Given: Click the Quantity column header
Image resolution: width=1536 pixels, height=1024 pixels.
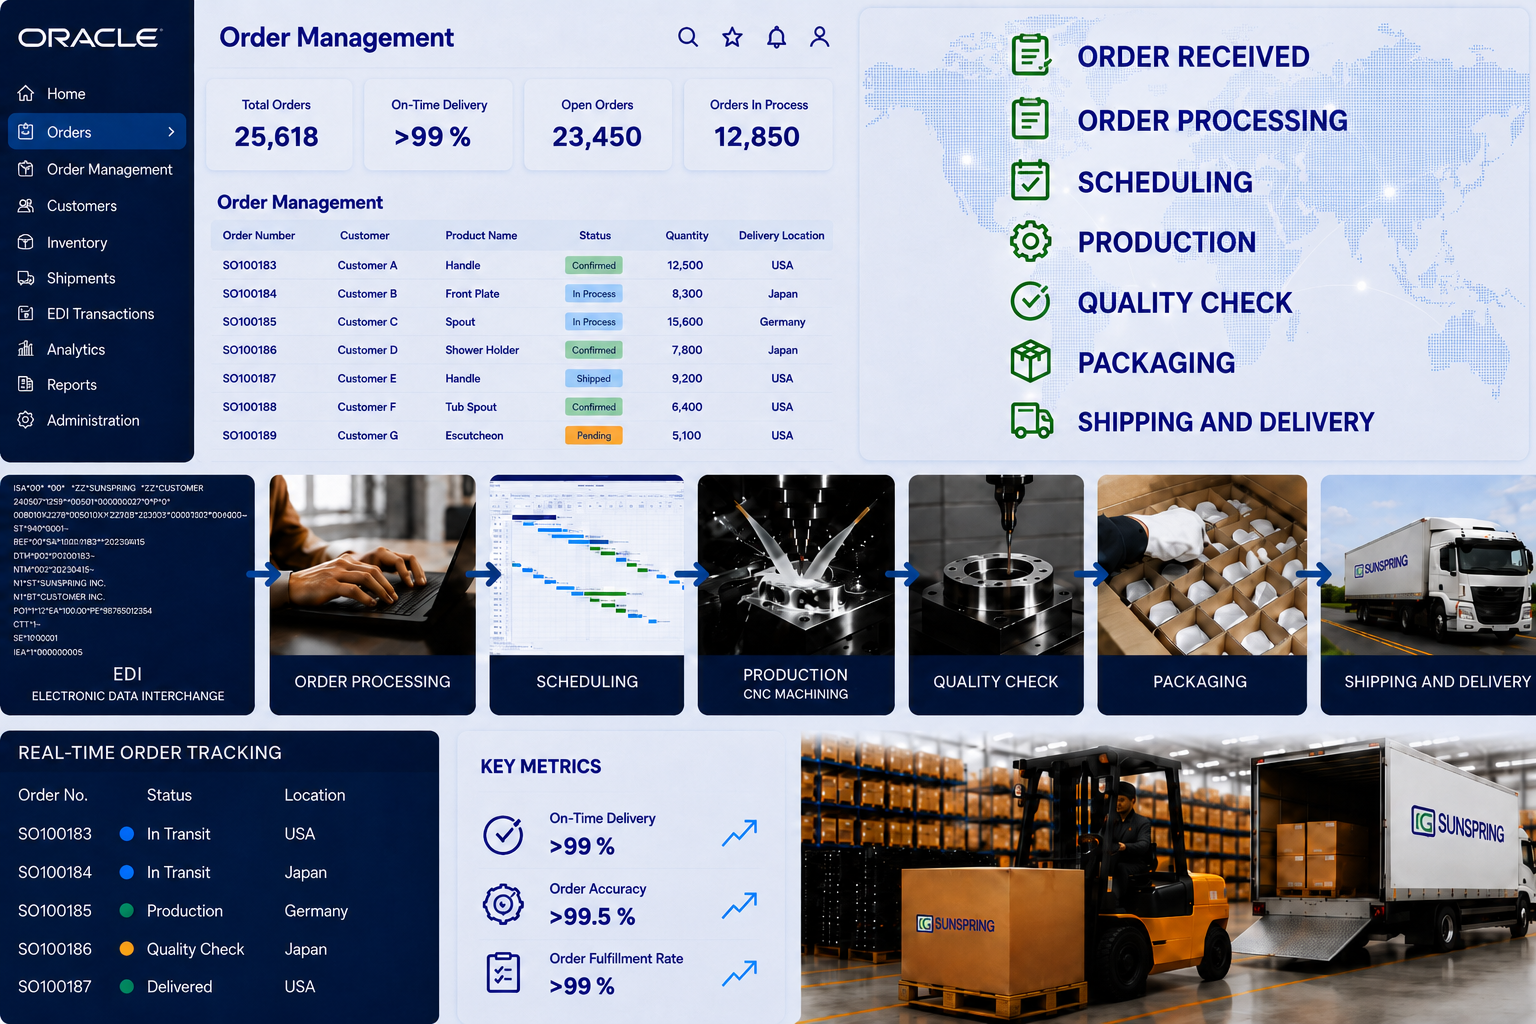Looking at the screenshot, I should pyautogui.click(x=687, y=236).
